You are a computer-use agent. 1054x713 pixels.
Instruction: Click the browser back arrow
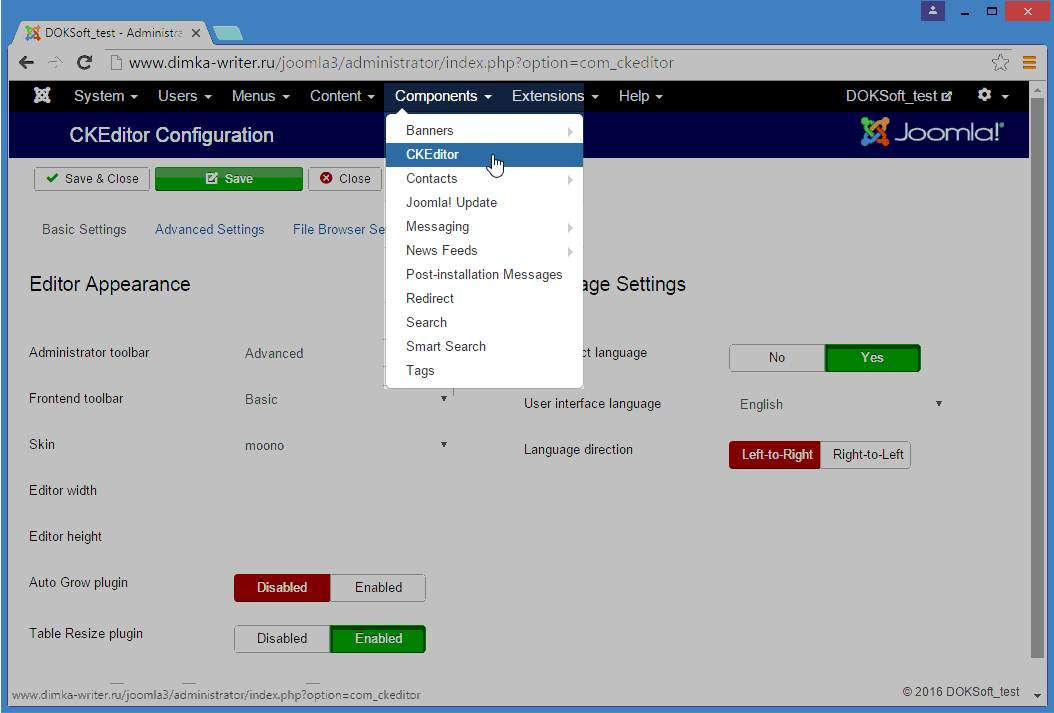click(26, 62)
